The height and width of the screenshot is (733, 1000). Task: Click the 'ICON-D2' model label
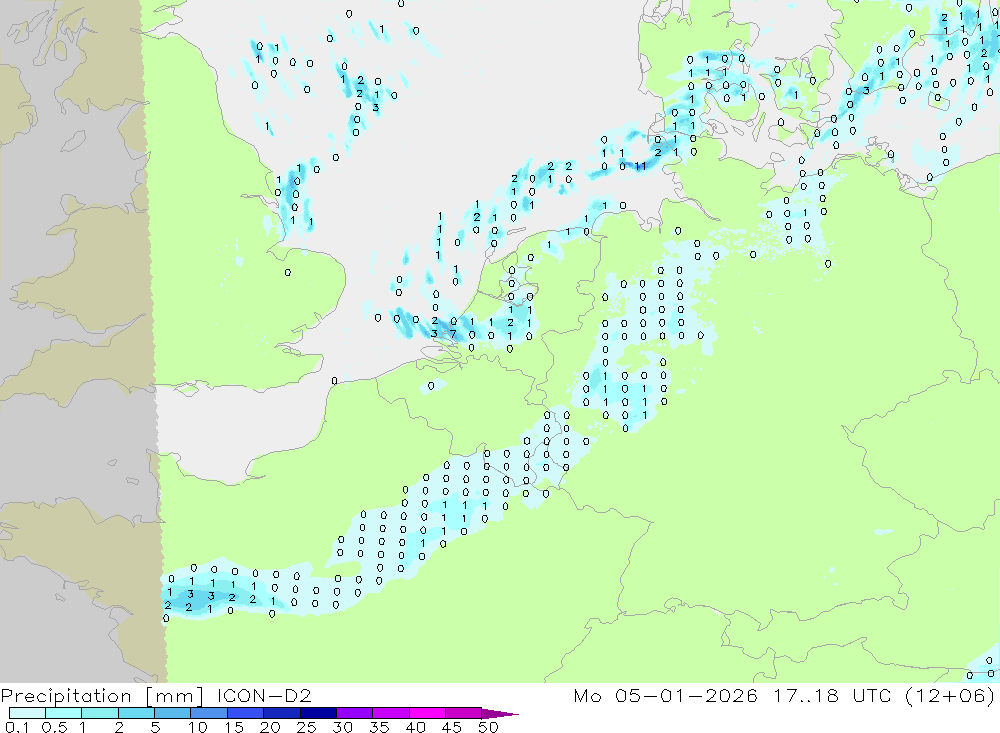(264, 695)
